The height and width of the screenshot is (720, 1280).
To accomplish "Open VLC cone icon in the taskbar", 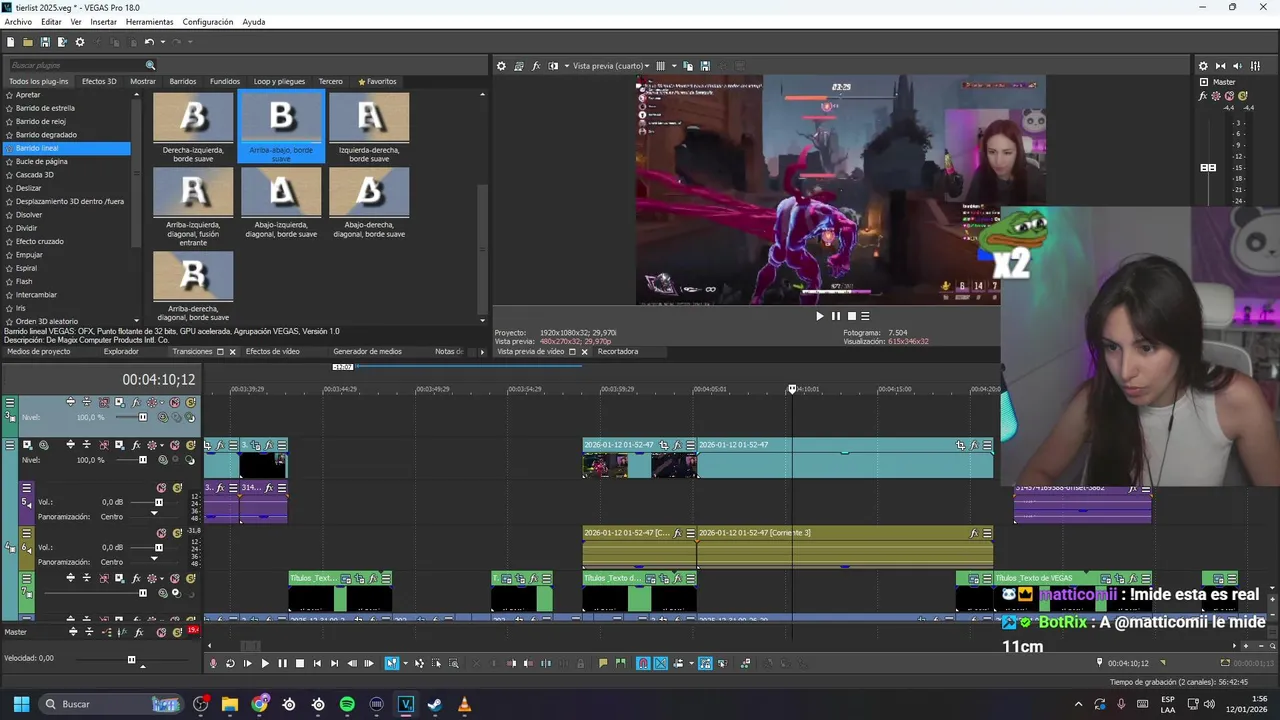I will (x=464, y=704).
